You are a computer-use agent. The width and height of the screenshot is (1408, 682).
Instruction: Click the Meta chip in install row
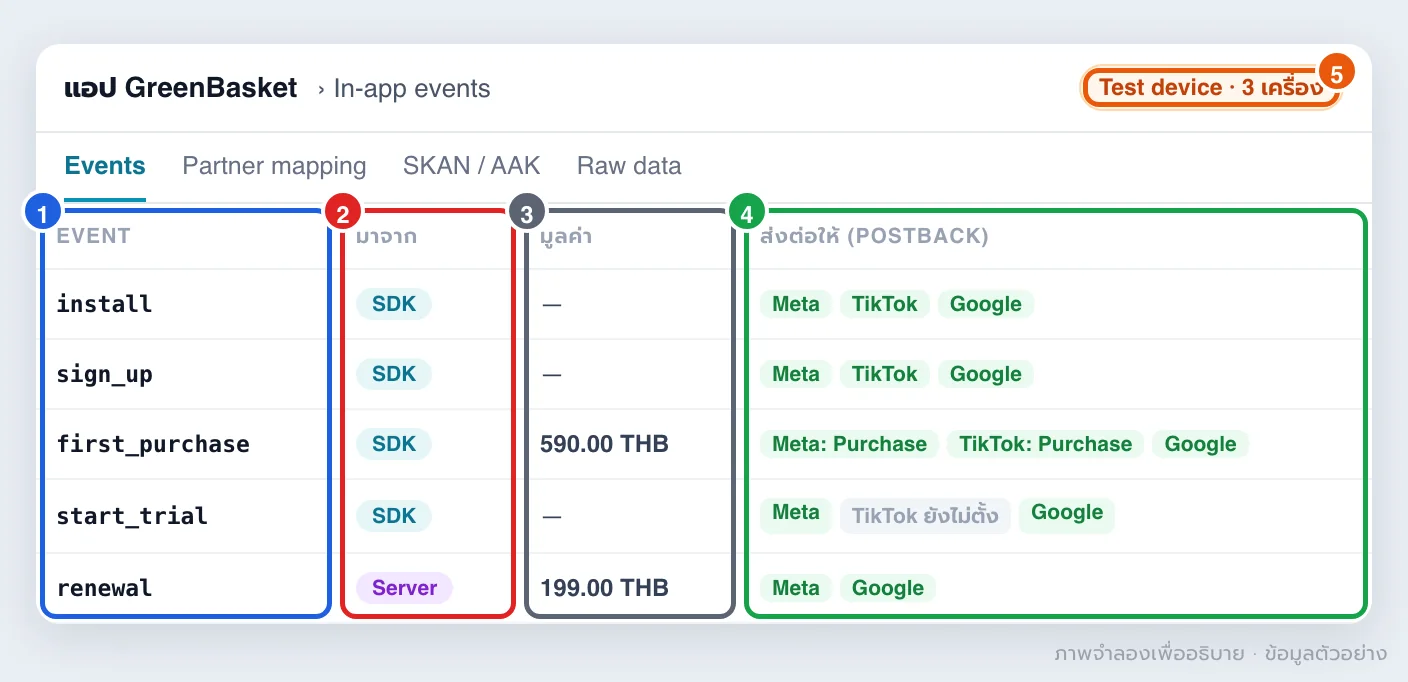pyautogui.click(x=796, y=304)
